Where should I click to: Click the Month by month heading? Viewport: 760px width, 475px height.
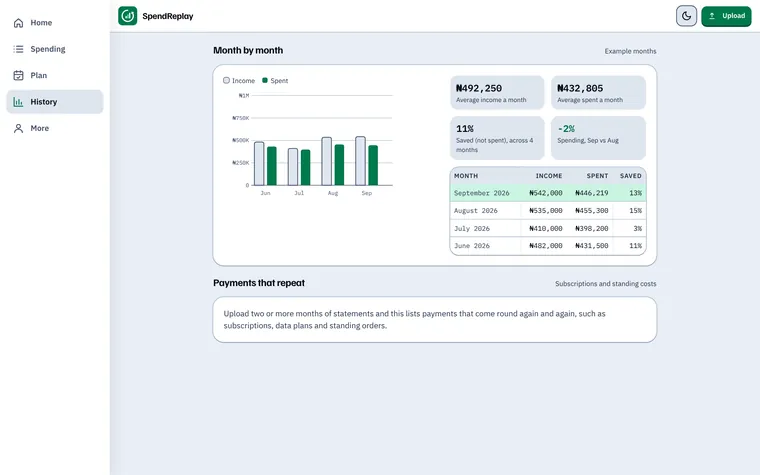tap(248, 50)
